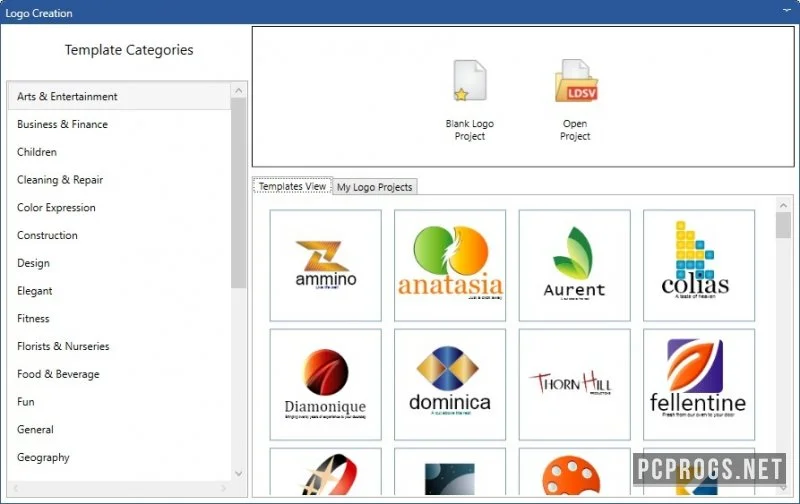The image size is (800, 504).
Task: Switch to the Templates View tab
Action: [x=292, y=186]
